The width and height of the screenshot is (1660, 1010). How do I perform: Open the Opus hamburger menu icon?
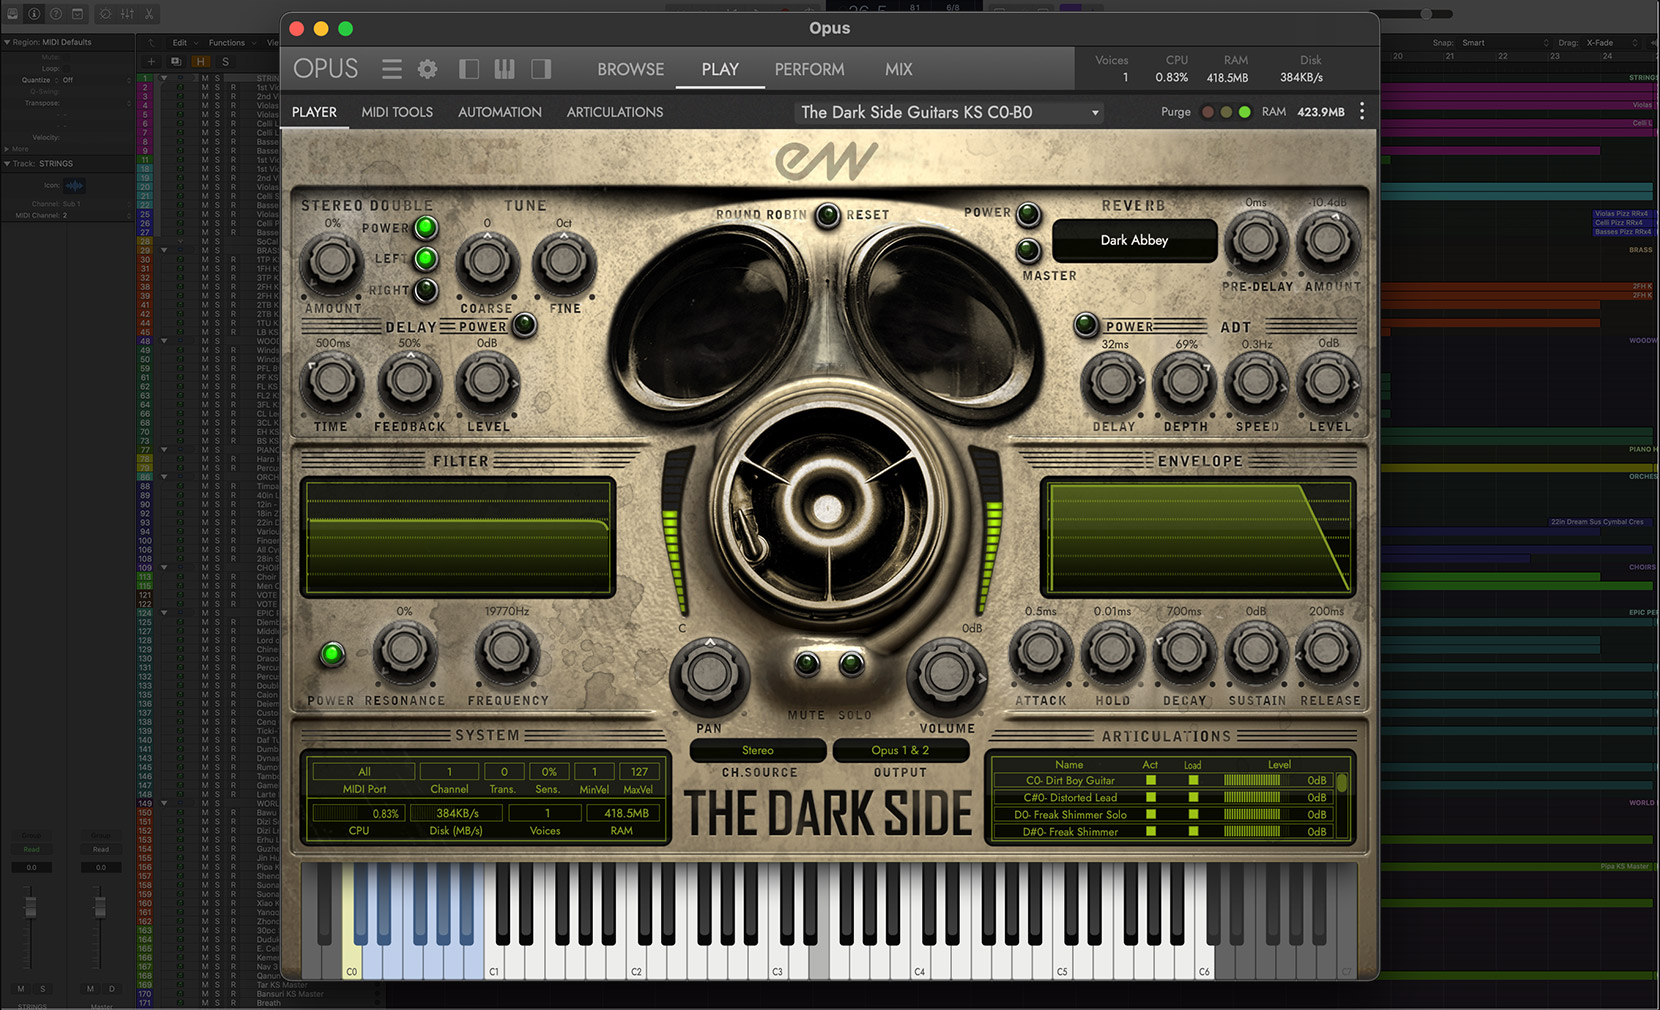[x=391, y=69]
